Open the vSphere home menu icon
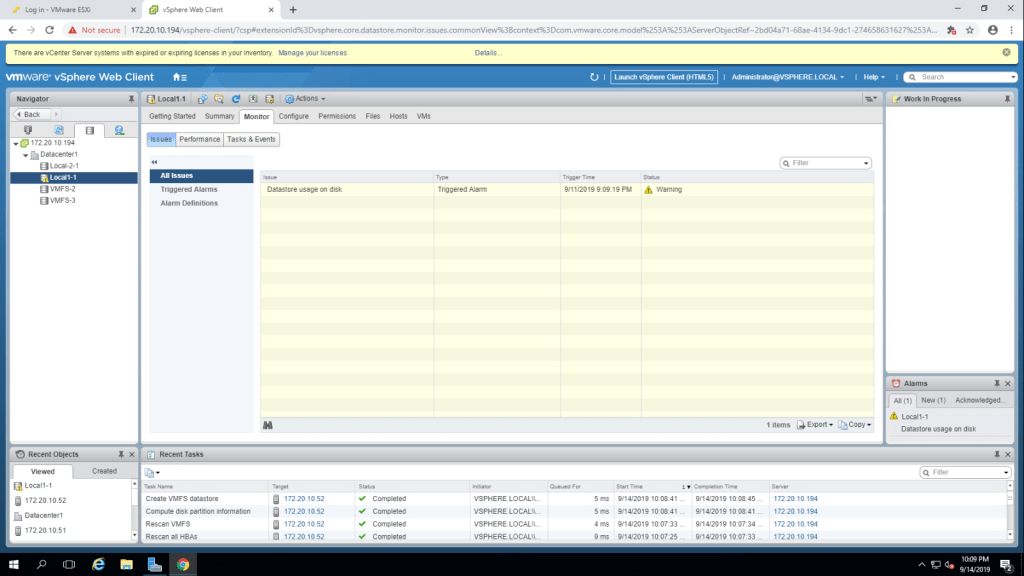The height and width of the screenshot is (576, 1024). (179, 77)
